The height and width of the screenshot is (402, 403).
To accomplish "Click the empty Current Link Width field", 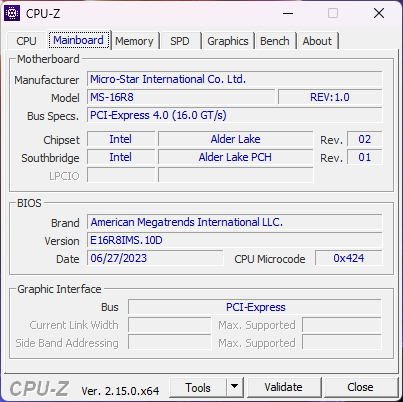I will (169, 325).
